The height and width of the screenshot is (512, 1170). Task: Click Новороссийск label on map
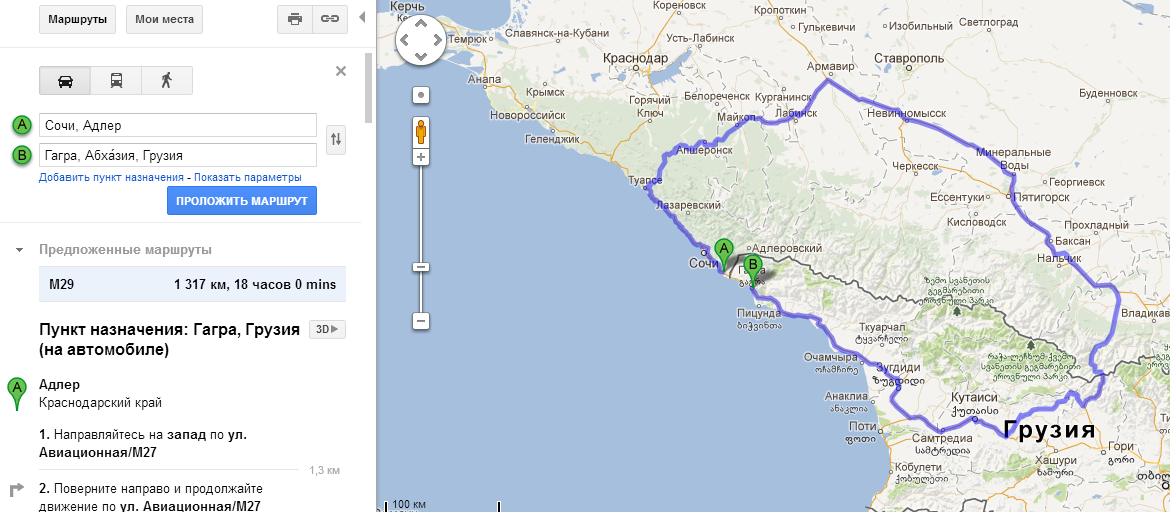[528, 115]
